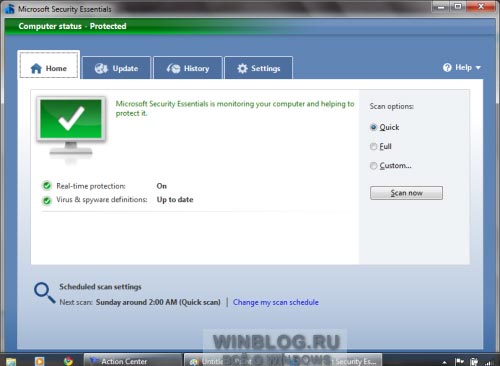
Task: Open the History tab
Action: [188, 68]
